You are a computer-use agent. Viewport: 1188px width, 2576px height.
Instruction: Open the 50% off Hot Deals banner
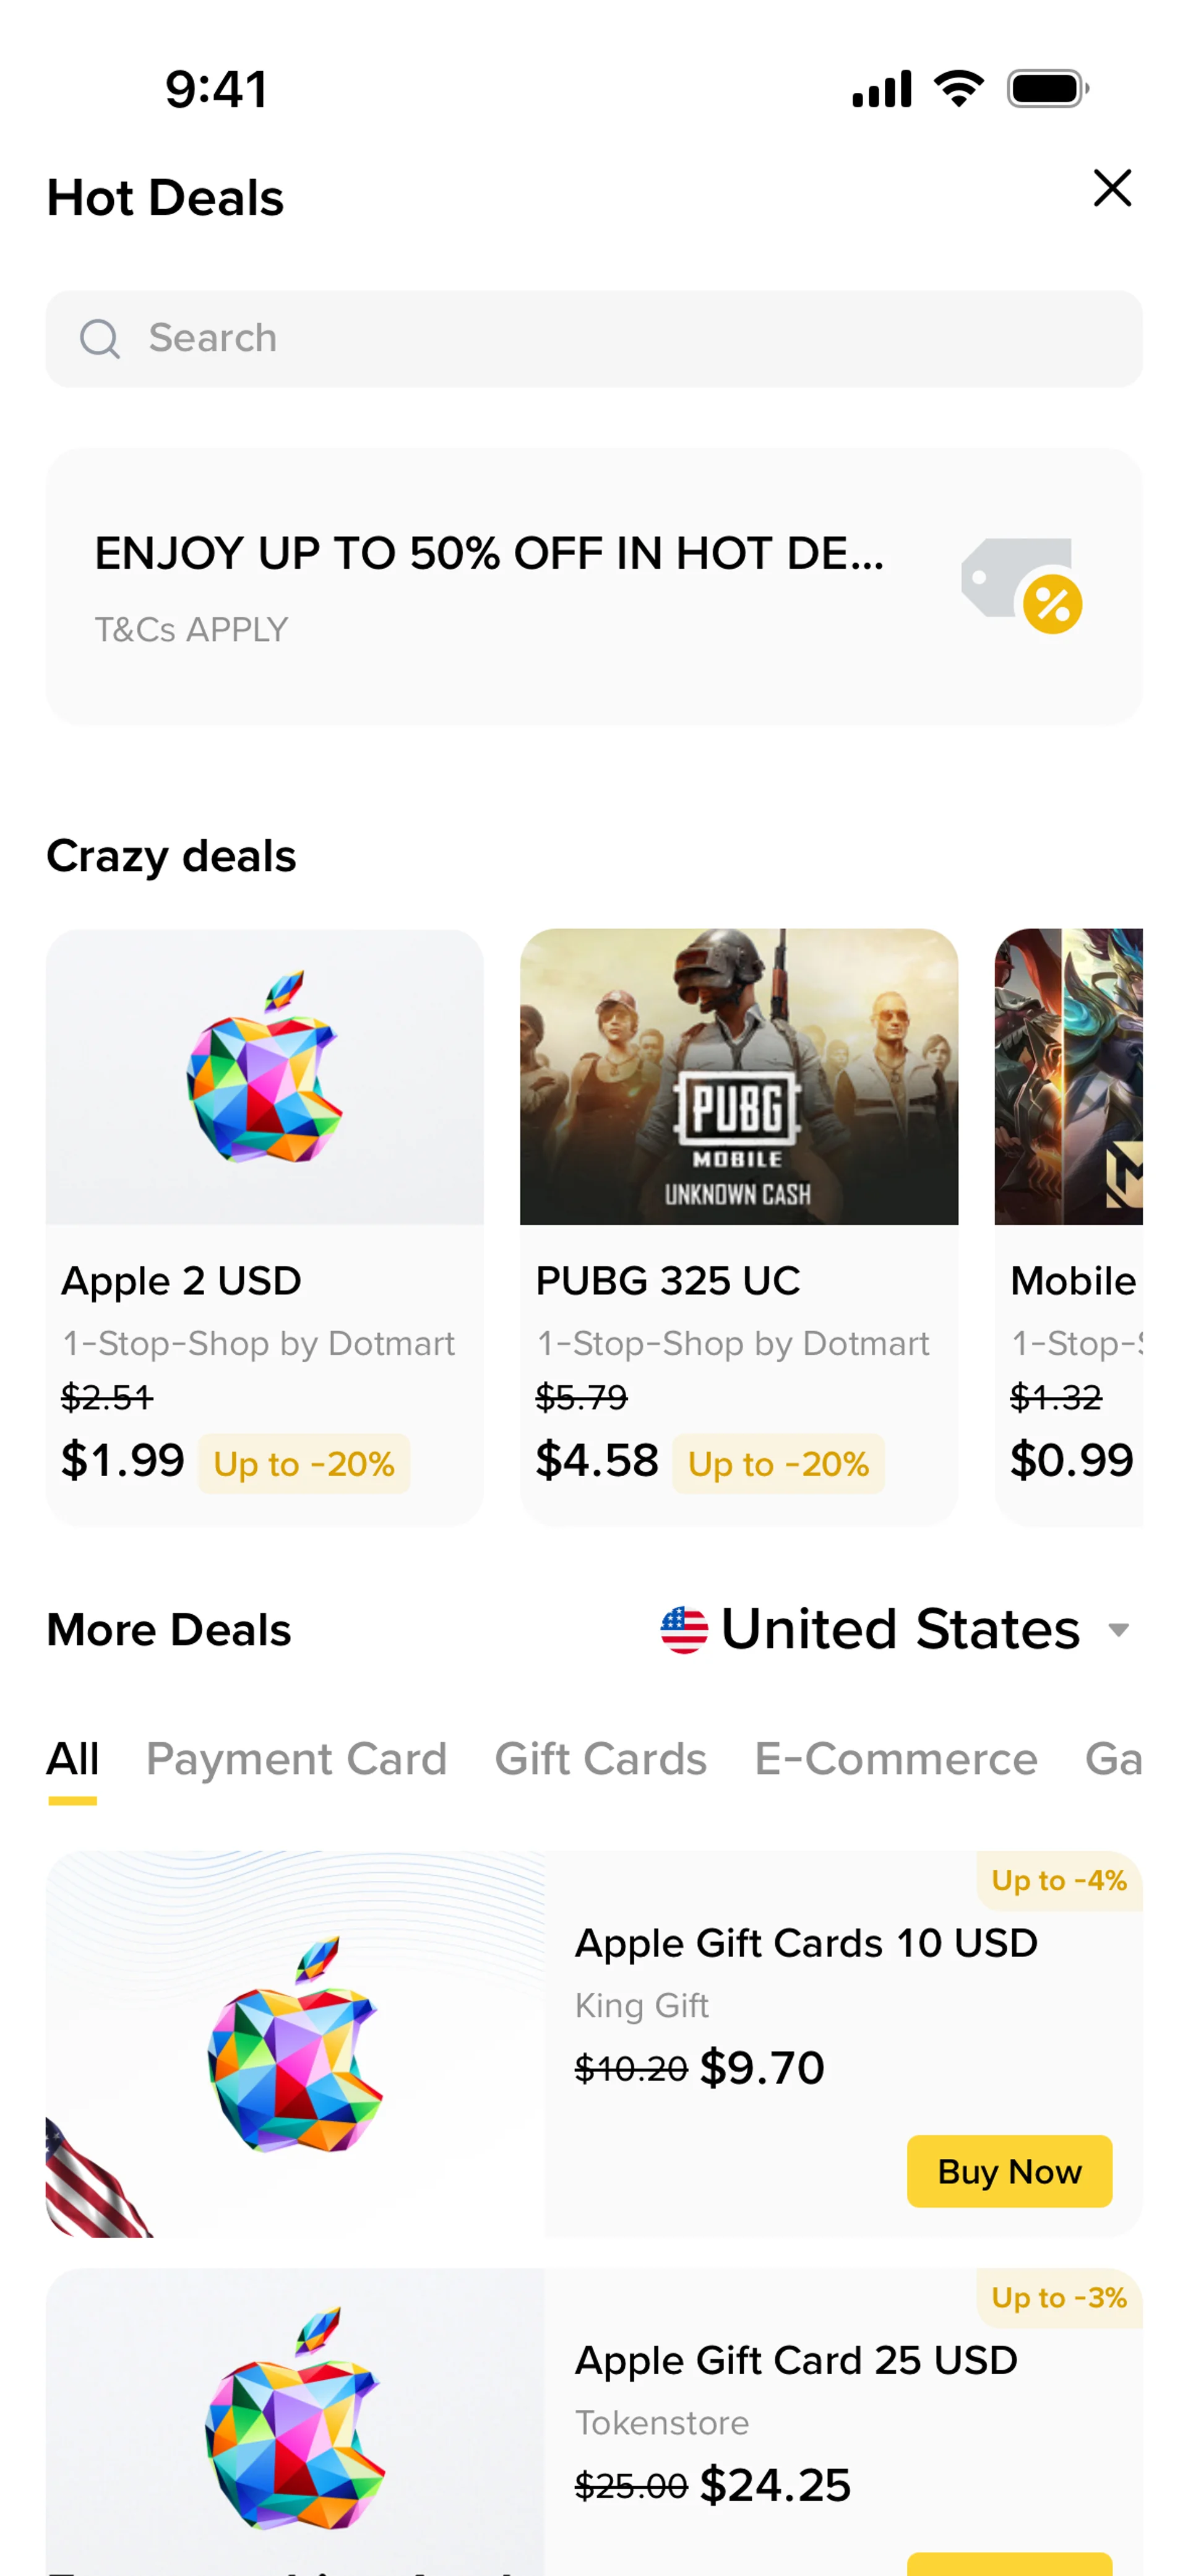pyautogui.click(x=594, y=587)
